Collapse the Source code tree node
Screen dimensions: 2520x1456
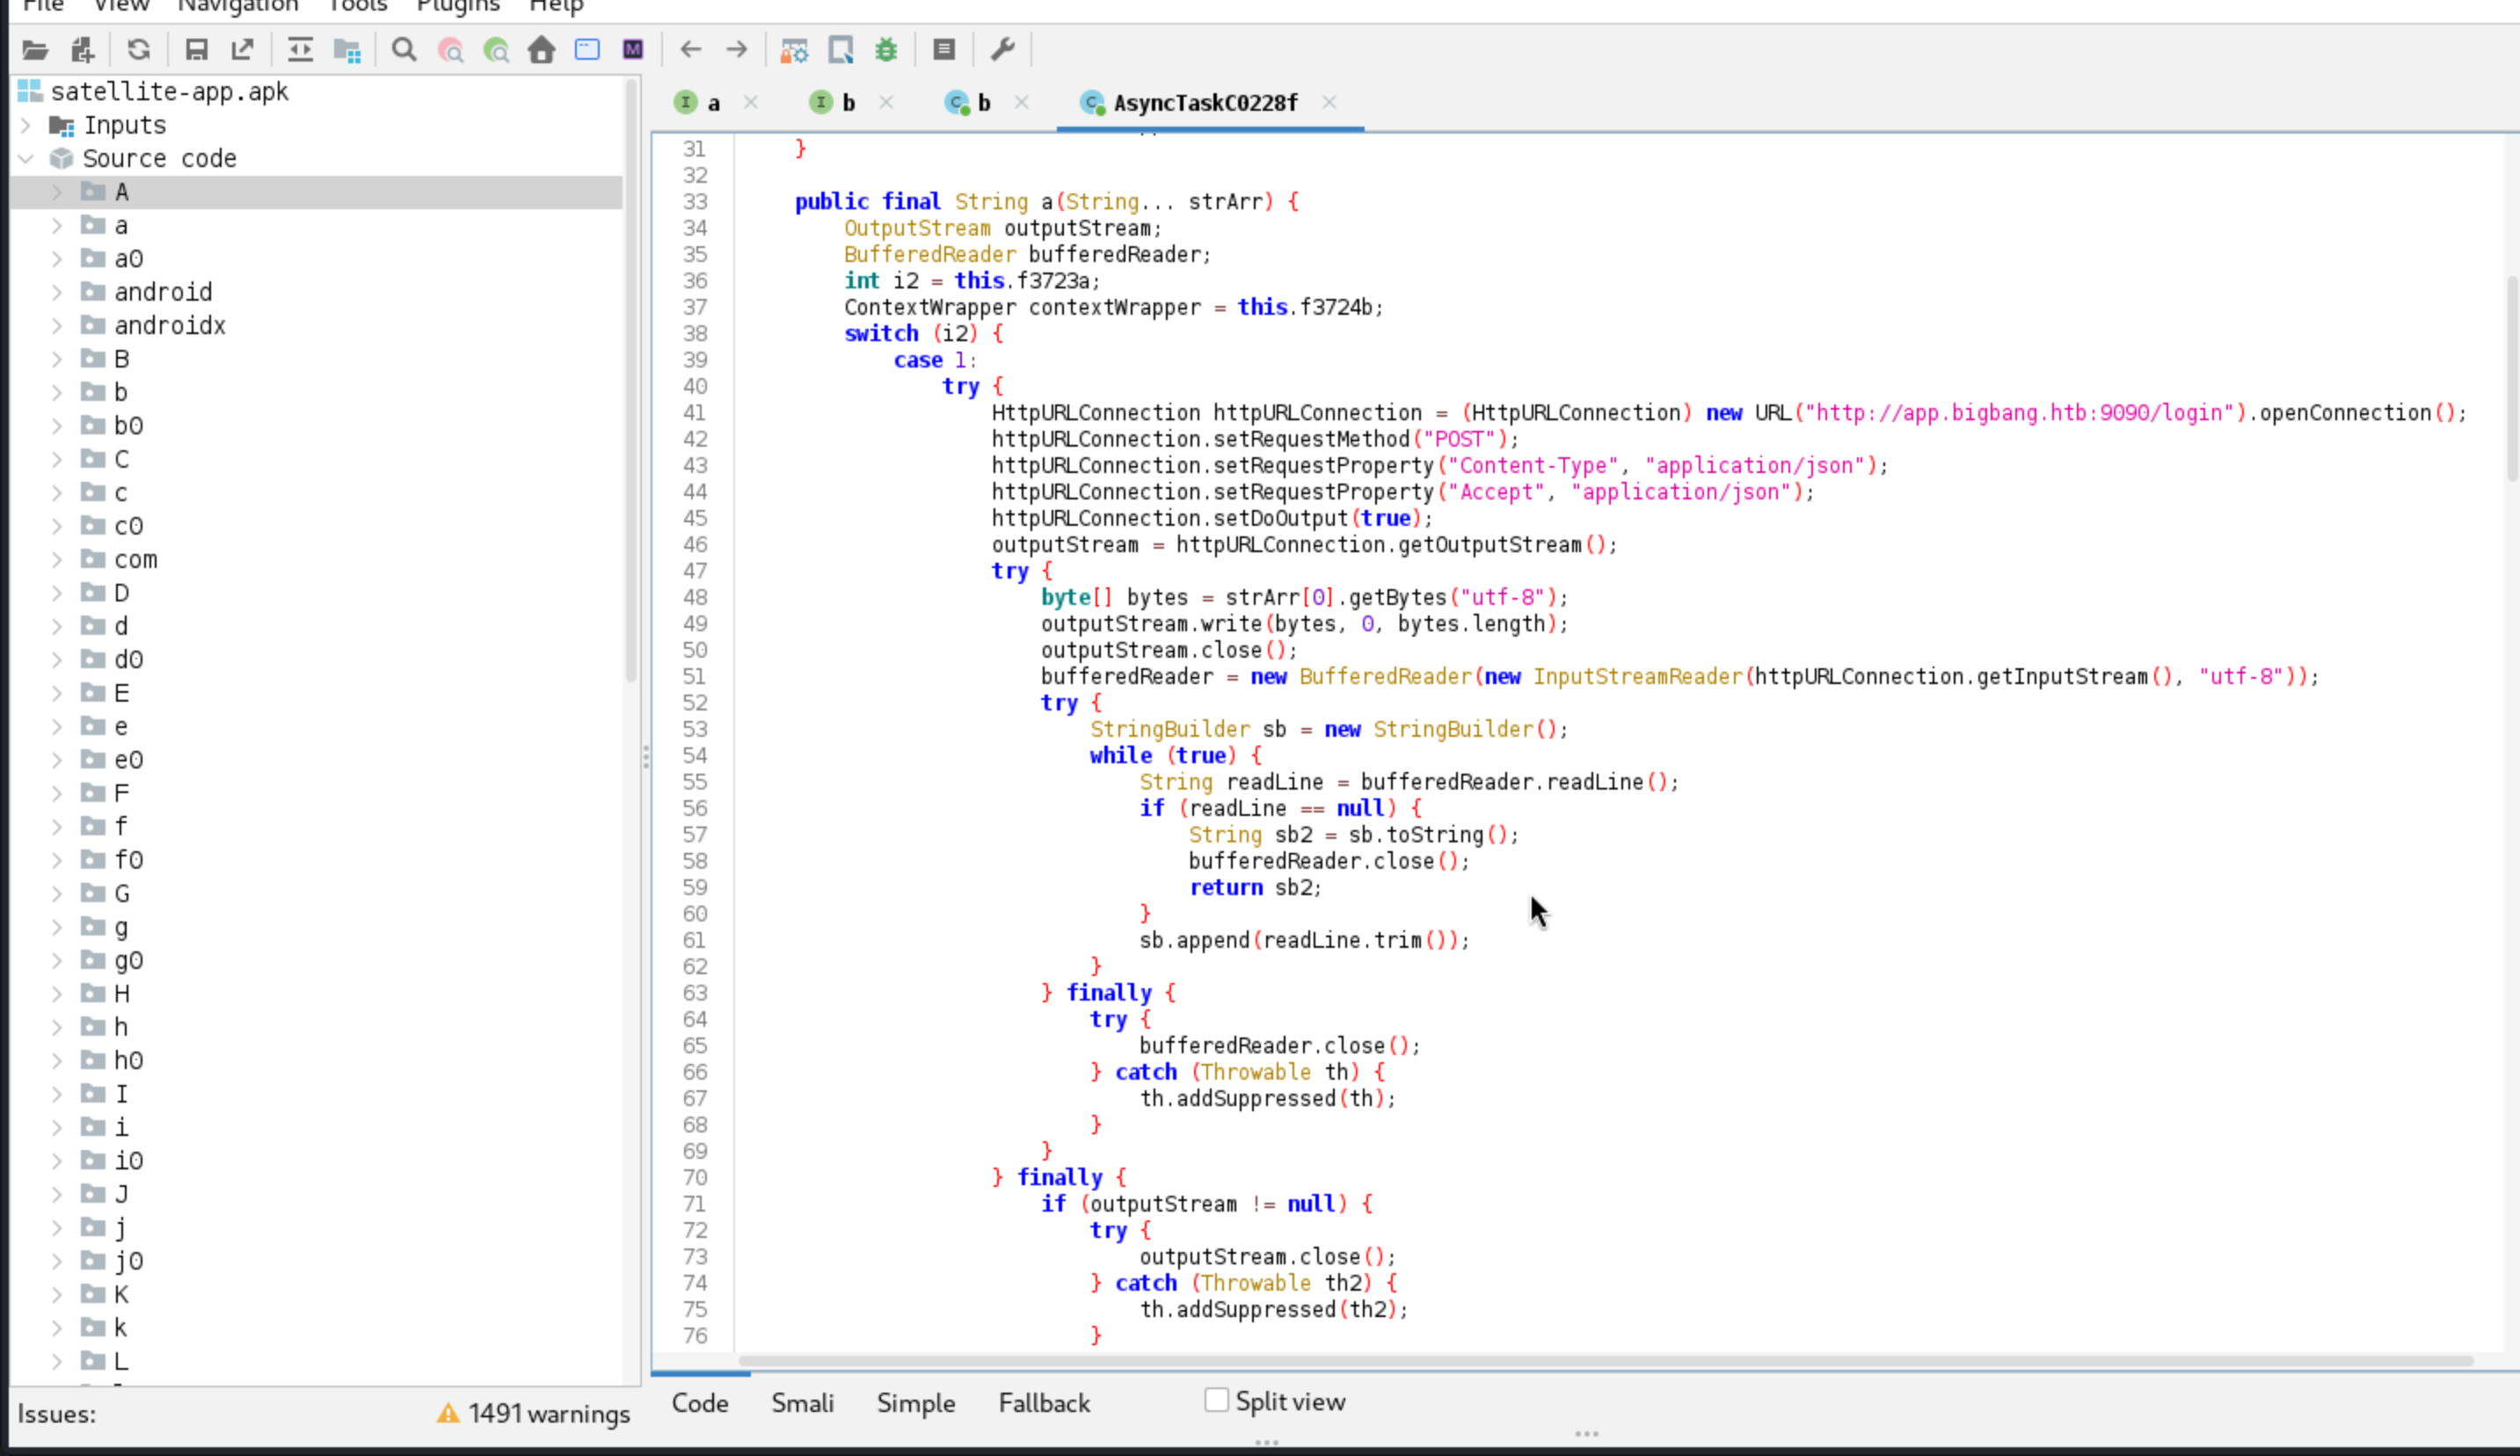point(27,158)
